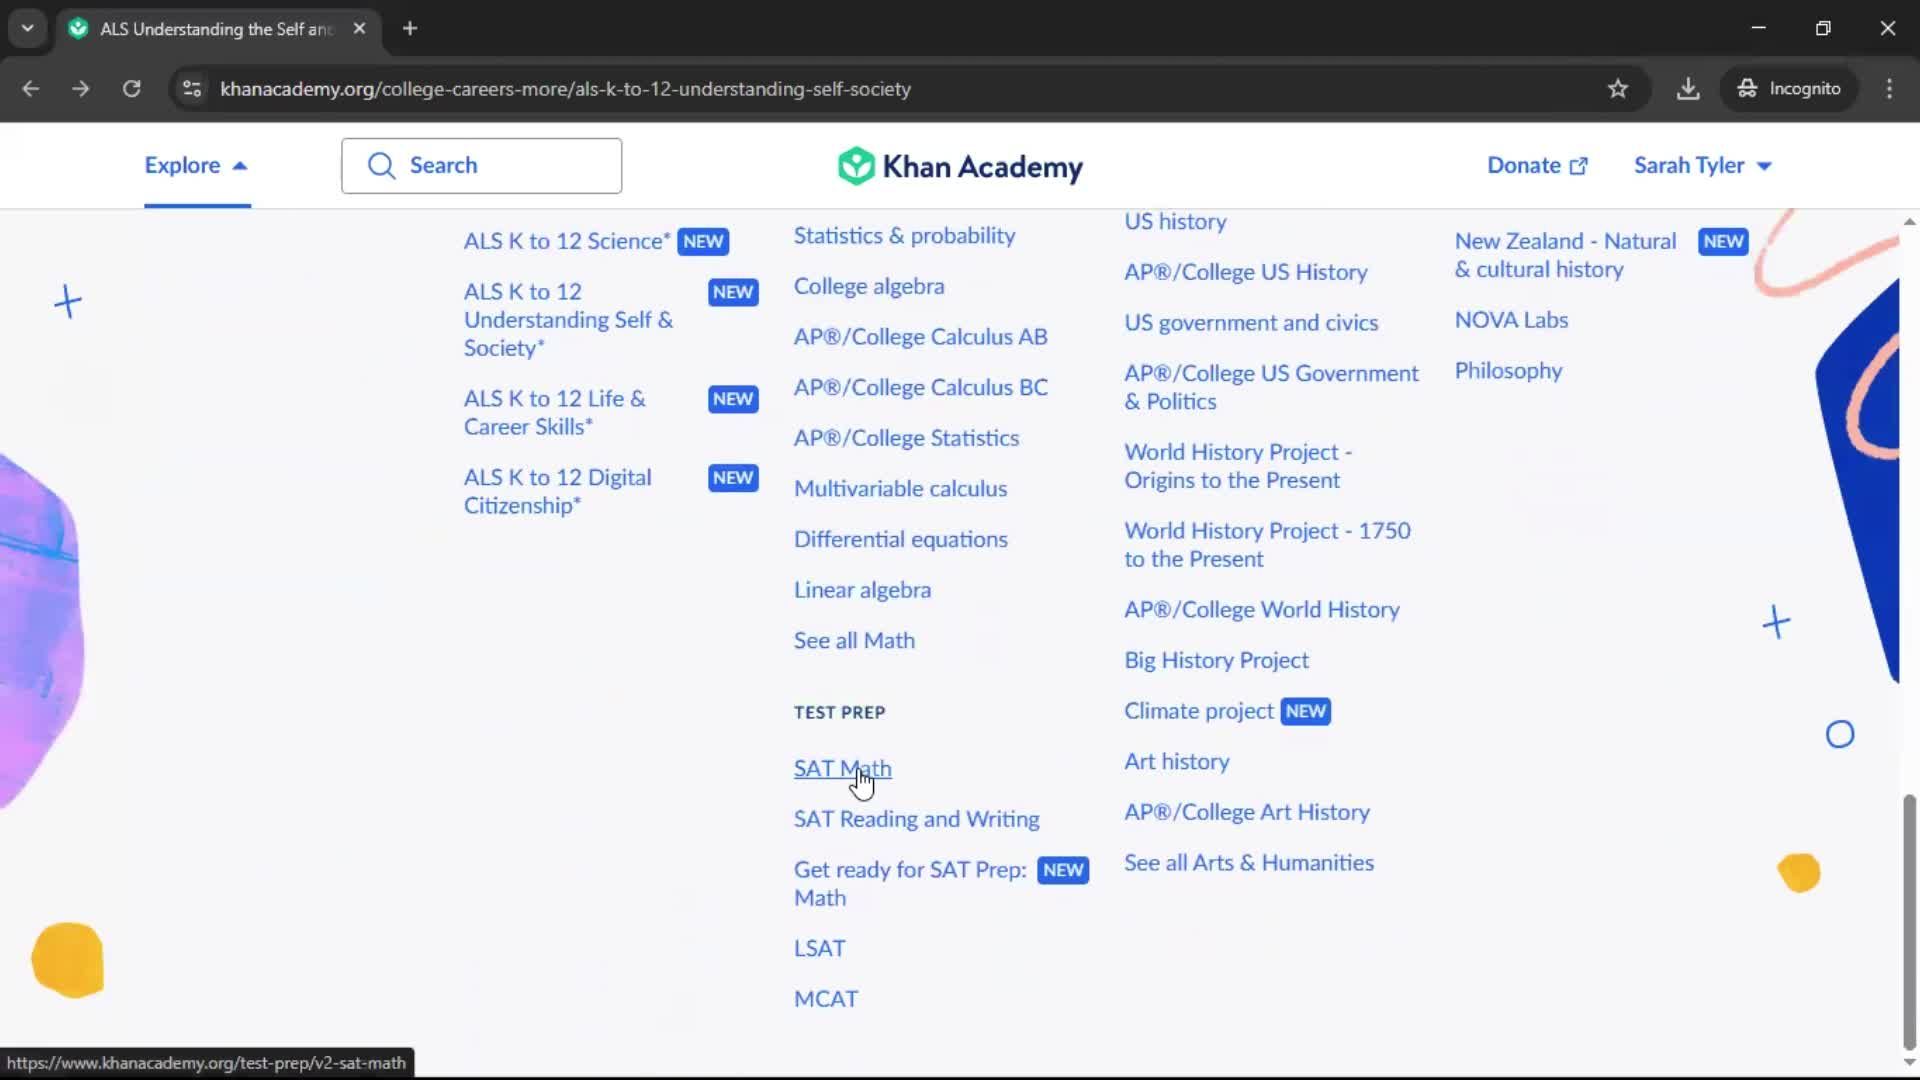Open SAT Reading and Writing
The image size is (1920, 1080).
coord(916,819)
